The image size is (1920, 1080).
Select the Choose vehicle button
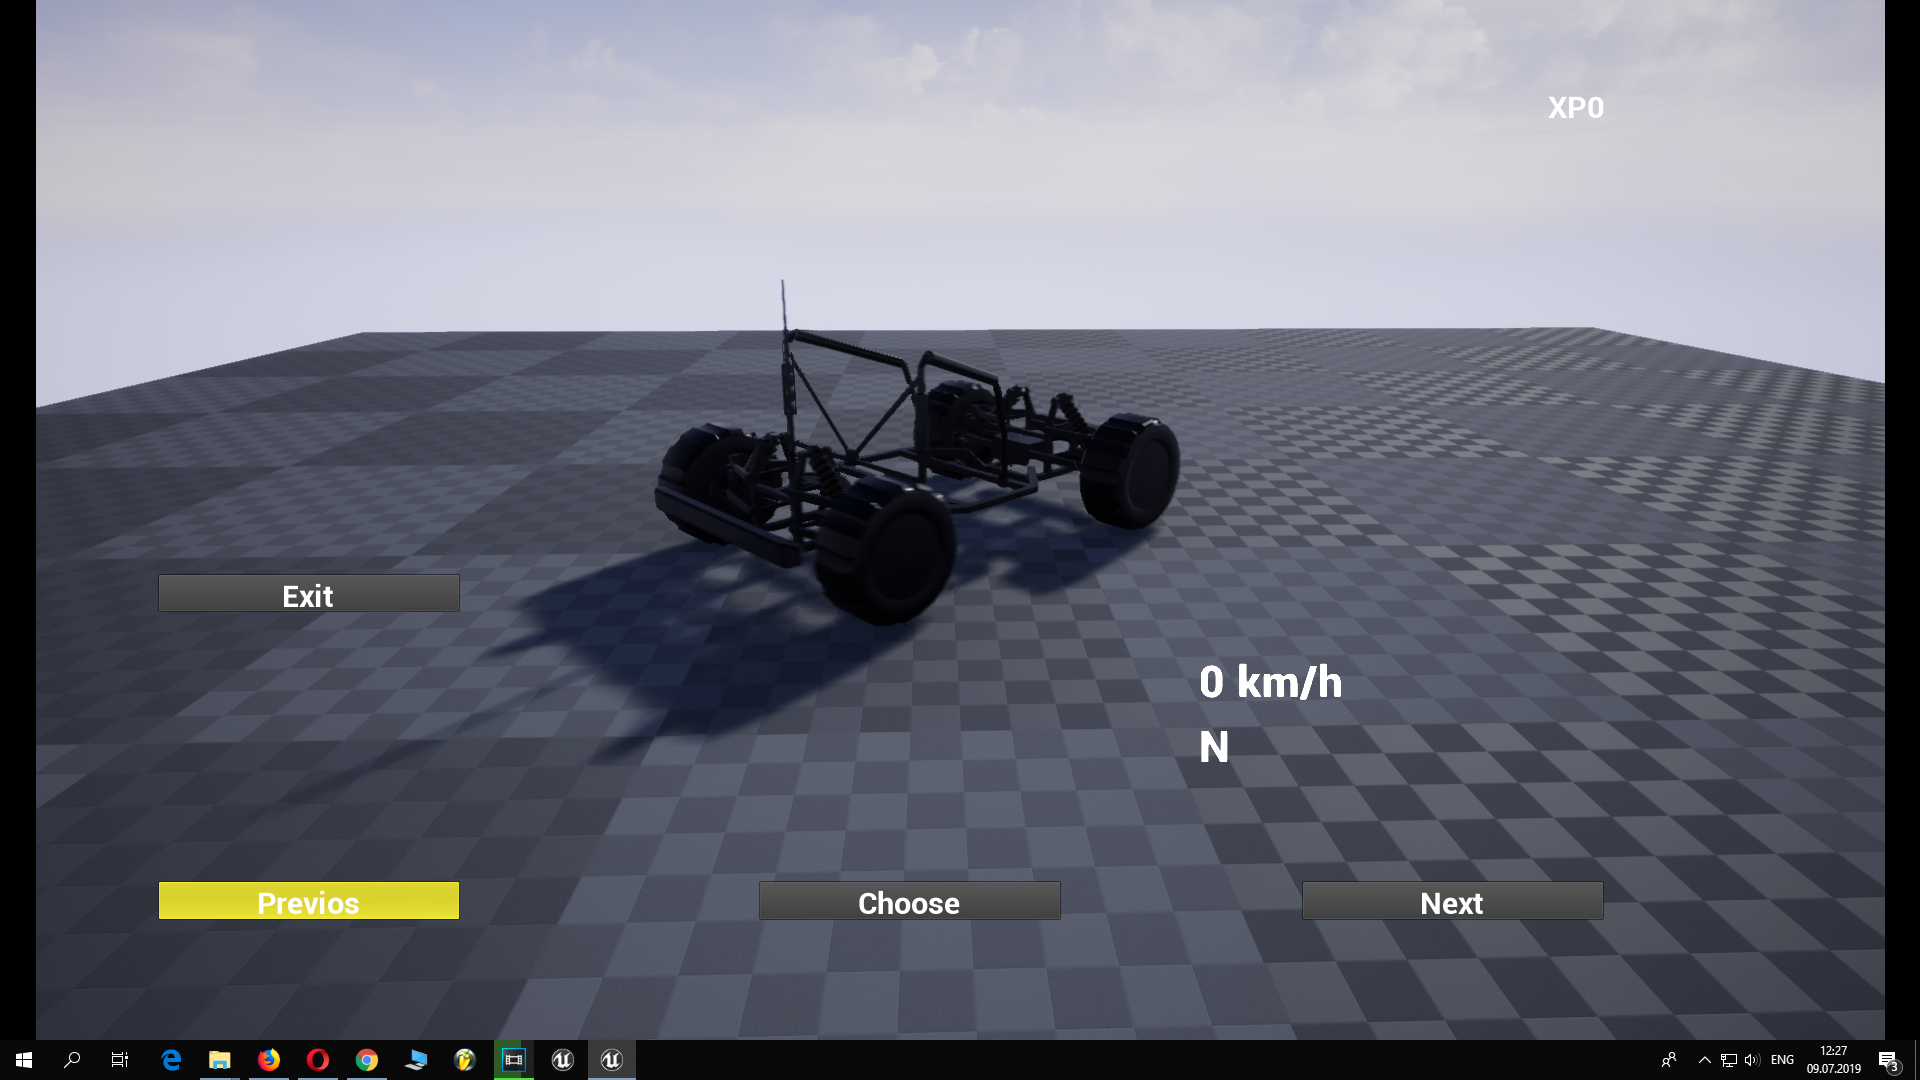coord(910,902)
